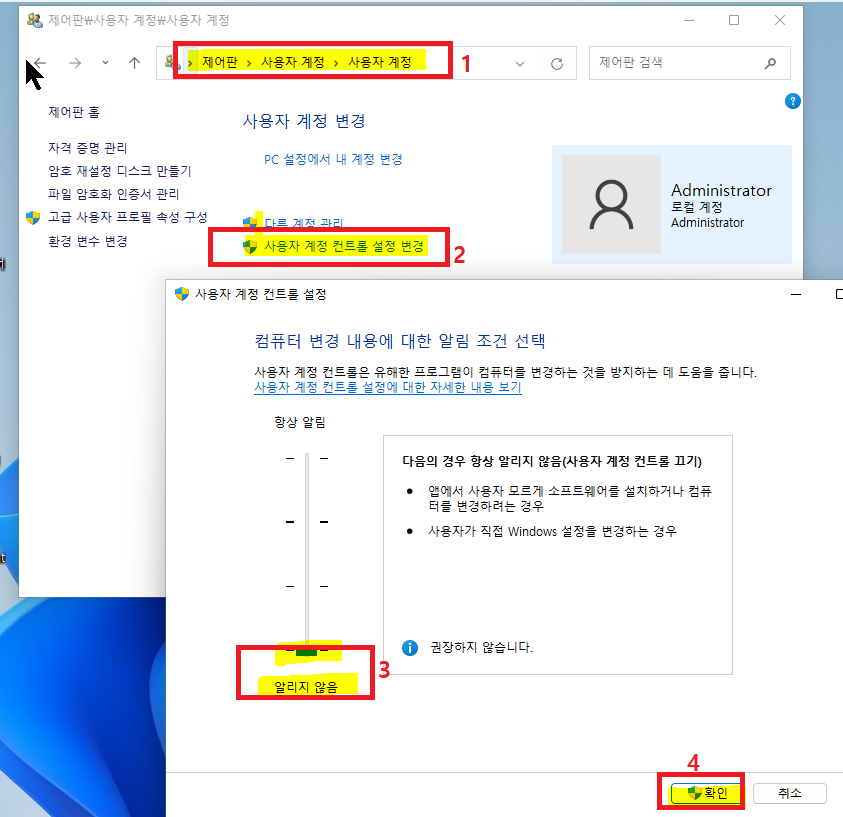Screen dimensions: 843x817
Task: Set UAC slider to second tick level
Action: pyautogui.click(x=307, y=522)
